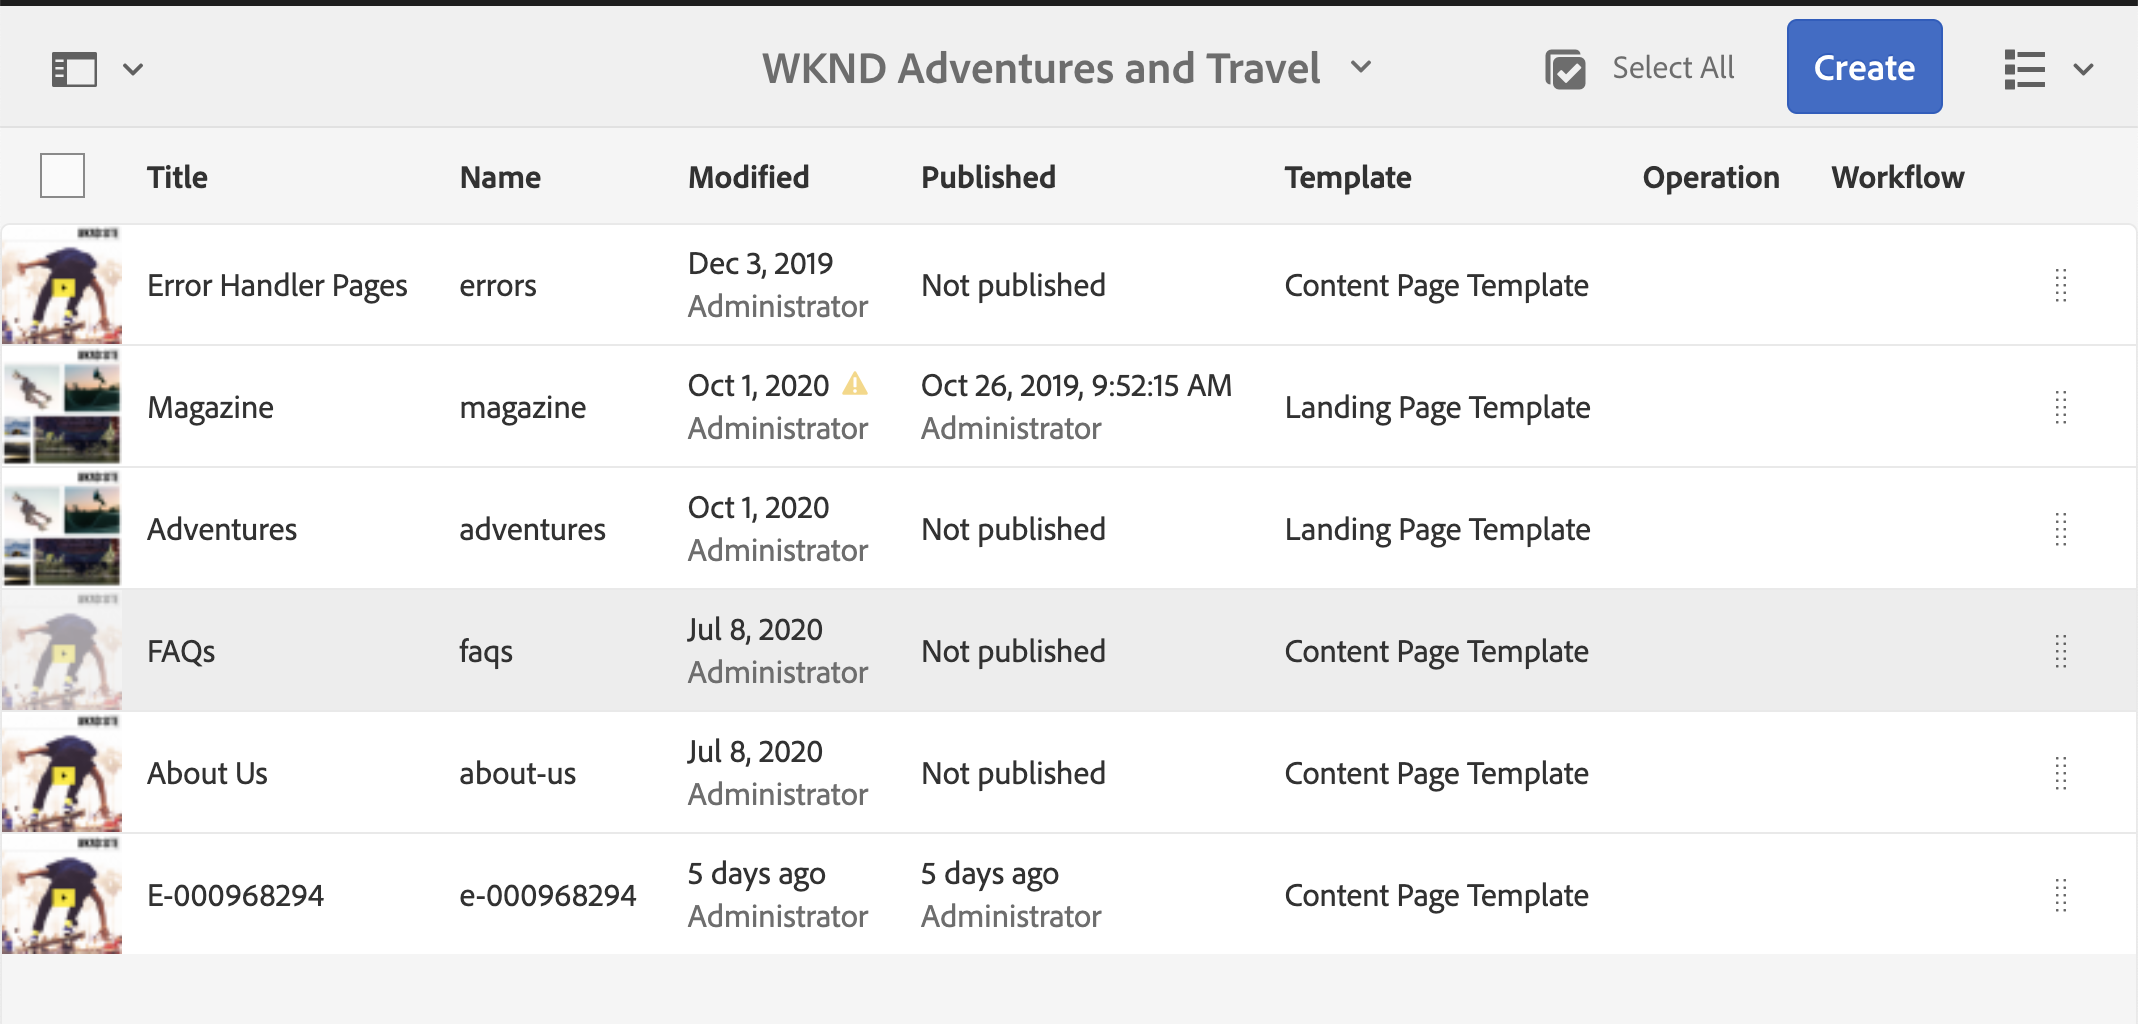Click the warning icon beside Magazine's modified date
2138x1024 pixels.
(855, 384)
